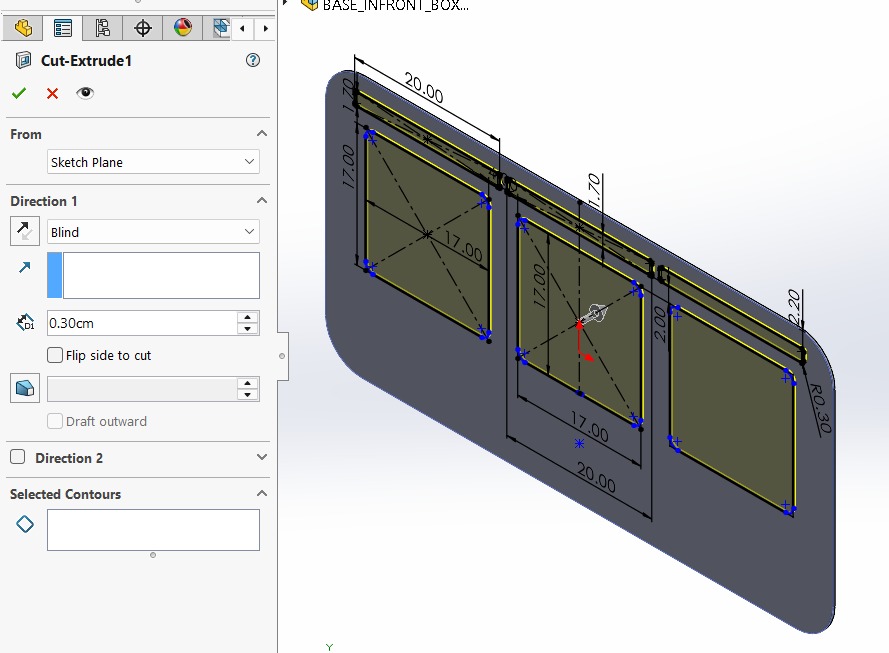
Task: Toggle detailed preview eye icon
Action: [x=85, y=93]
